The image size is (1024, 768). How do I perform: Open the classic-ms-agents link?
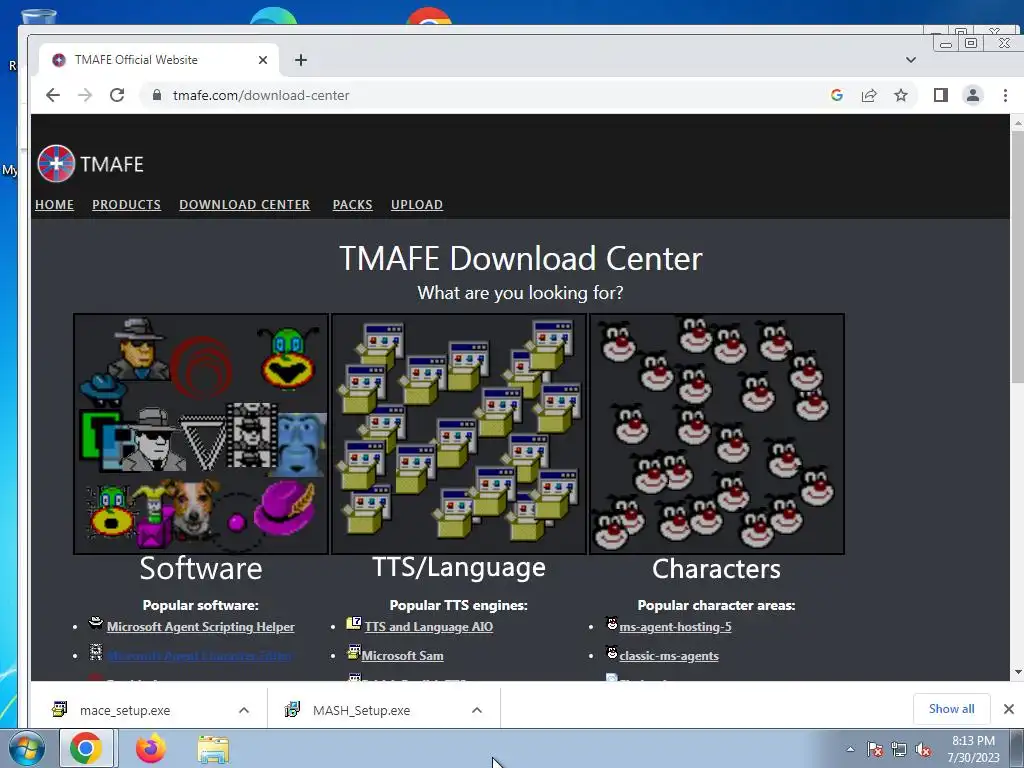[669, 656]
